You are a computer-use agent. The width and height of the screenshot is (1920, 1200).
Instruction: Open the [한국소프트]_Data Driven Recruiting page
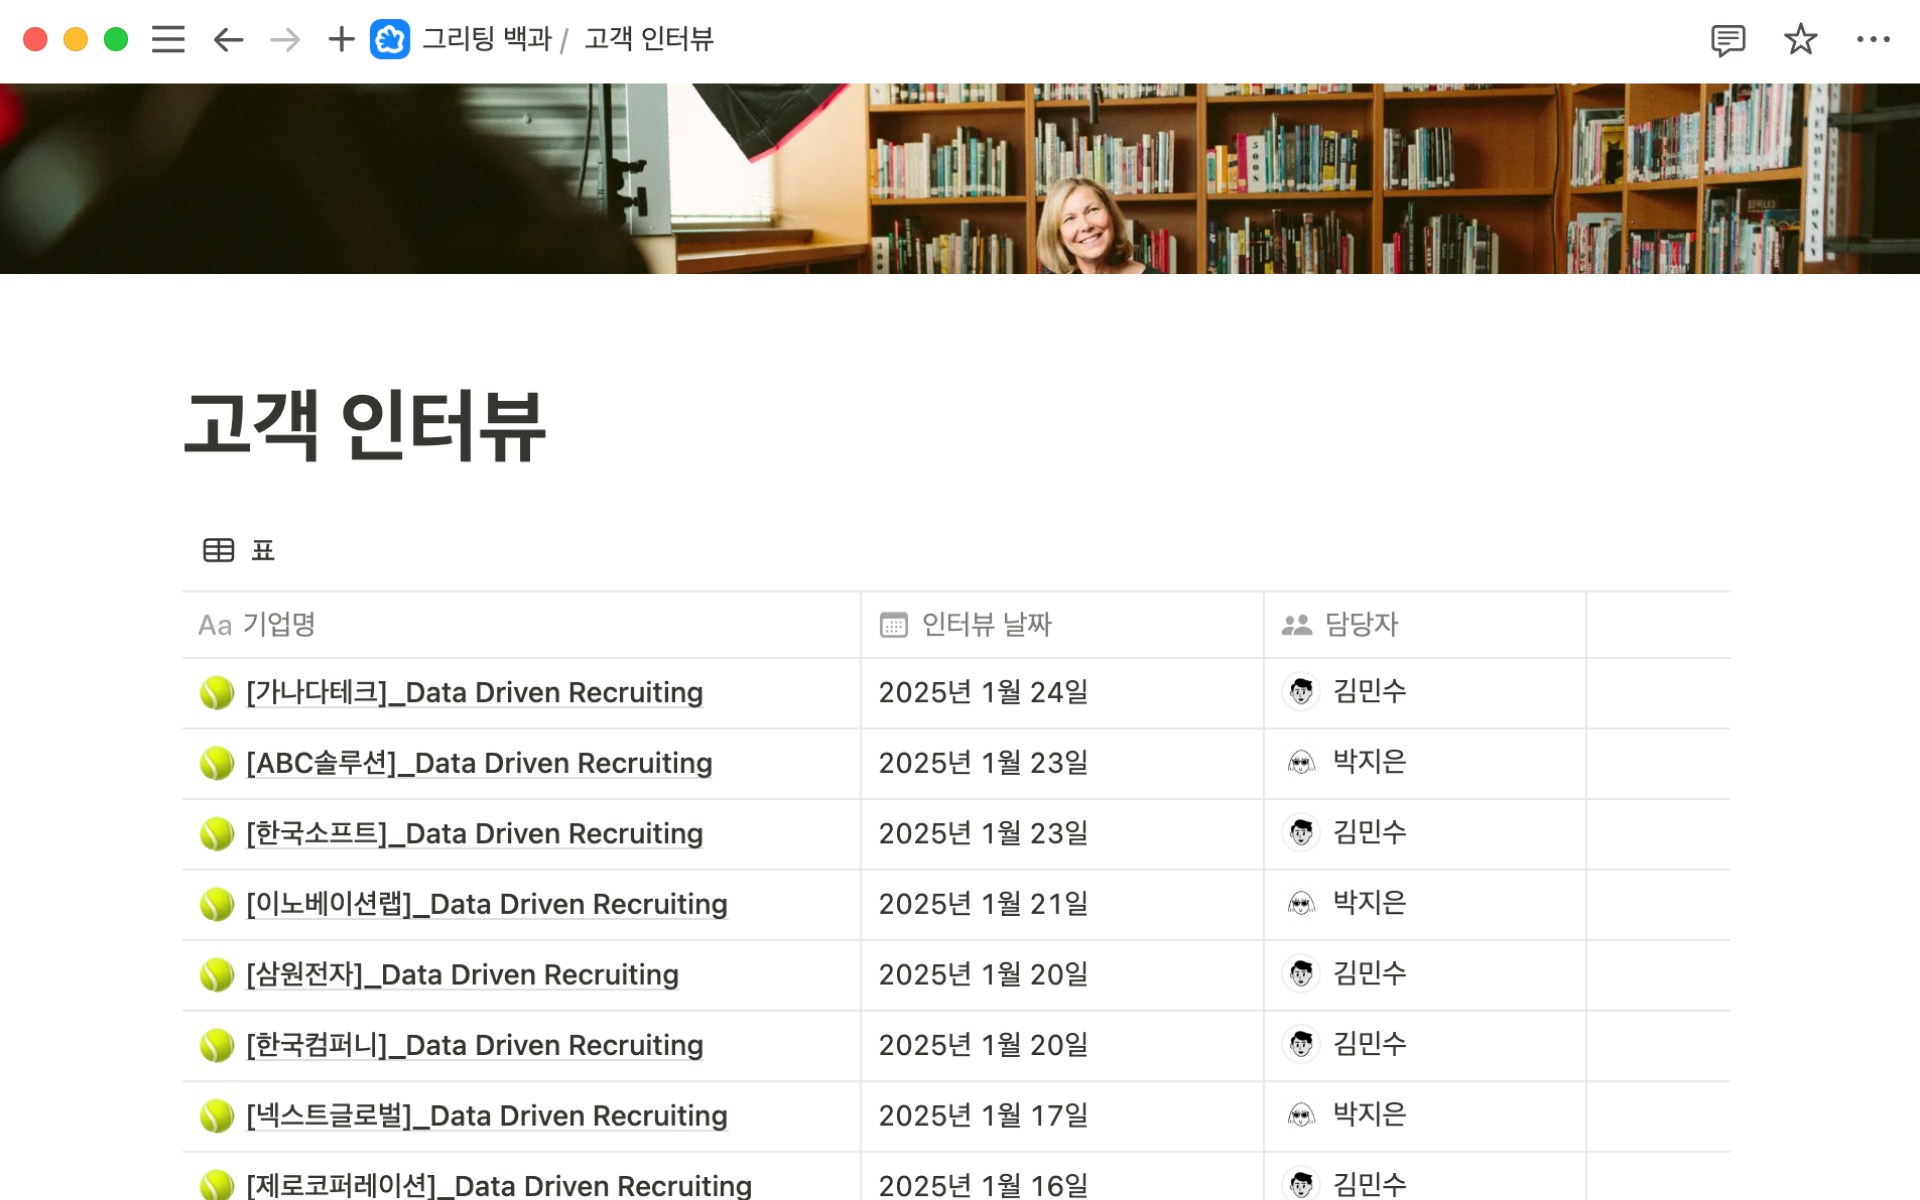point(473,833)
